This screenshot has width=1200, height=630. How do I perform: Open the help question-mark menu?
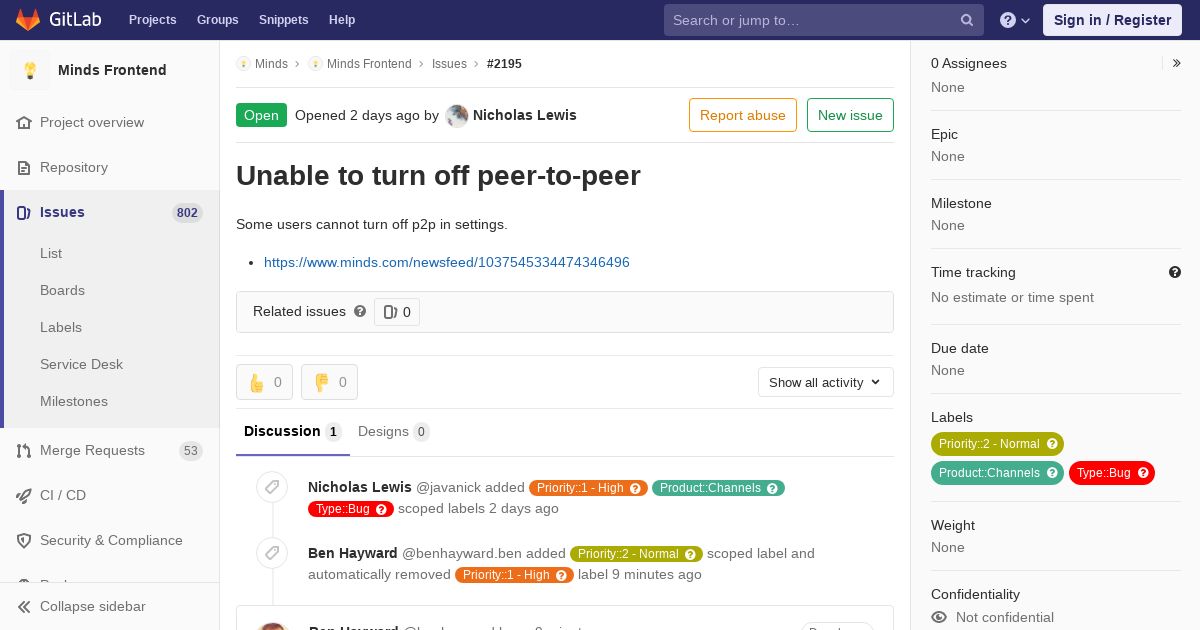coord(1015,20)
